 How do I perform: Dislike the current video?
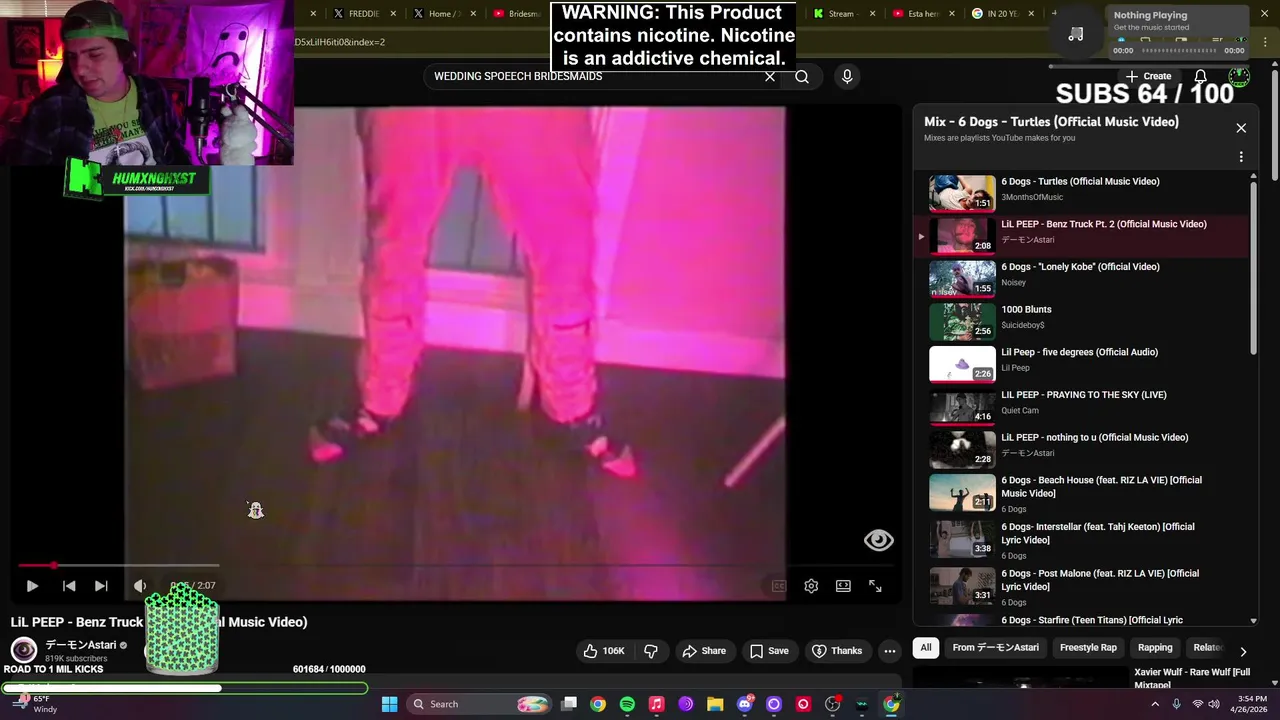[x=651, y=651]
